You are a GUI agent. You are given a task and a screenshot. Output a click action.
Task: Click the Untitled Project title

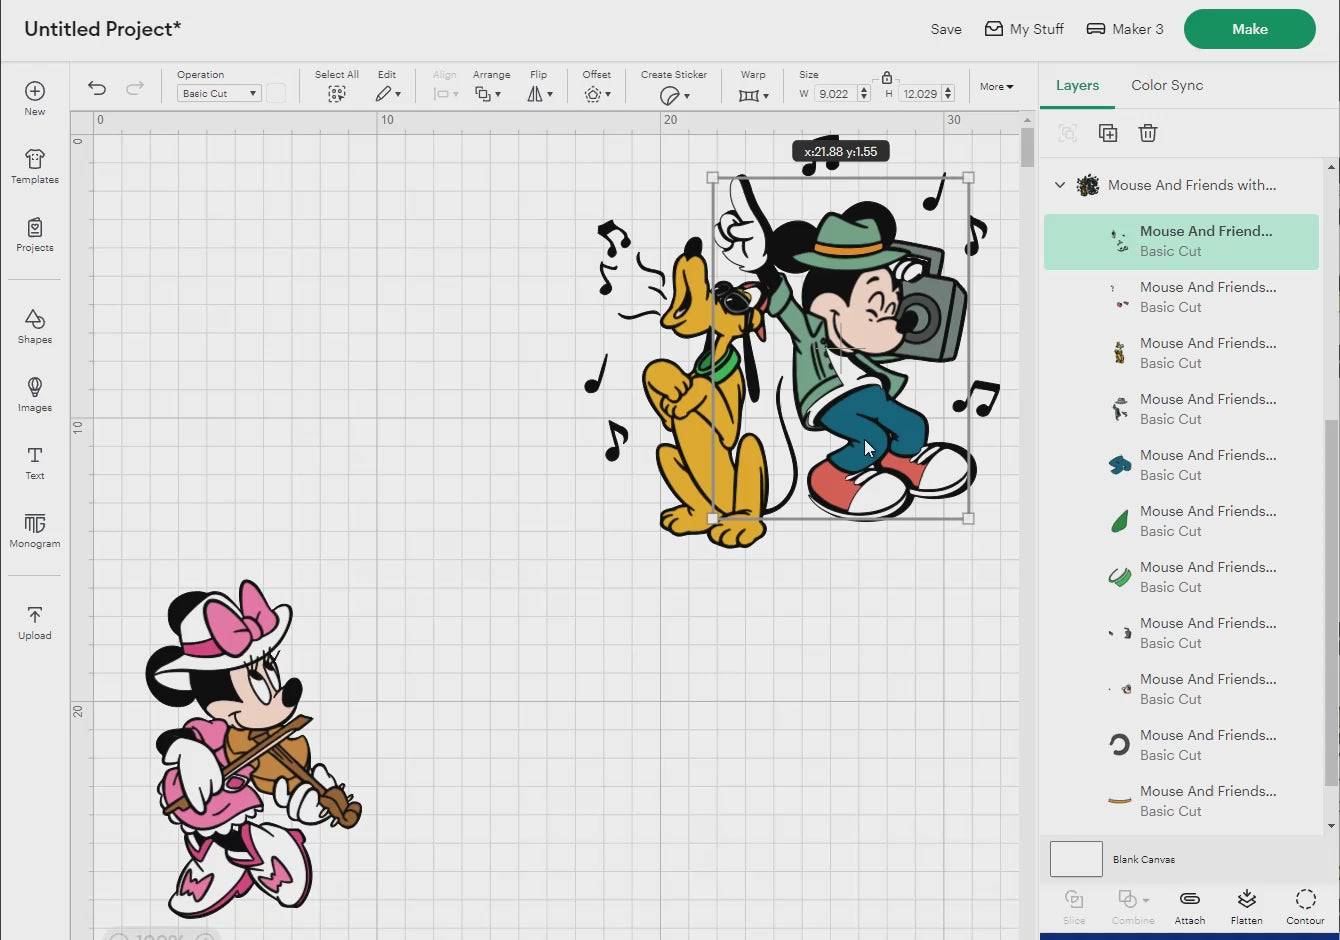[102, 29]
